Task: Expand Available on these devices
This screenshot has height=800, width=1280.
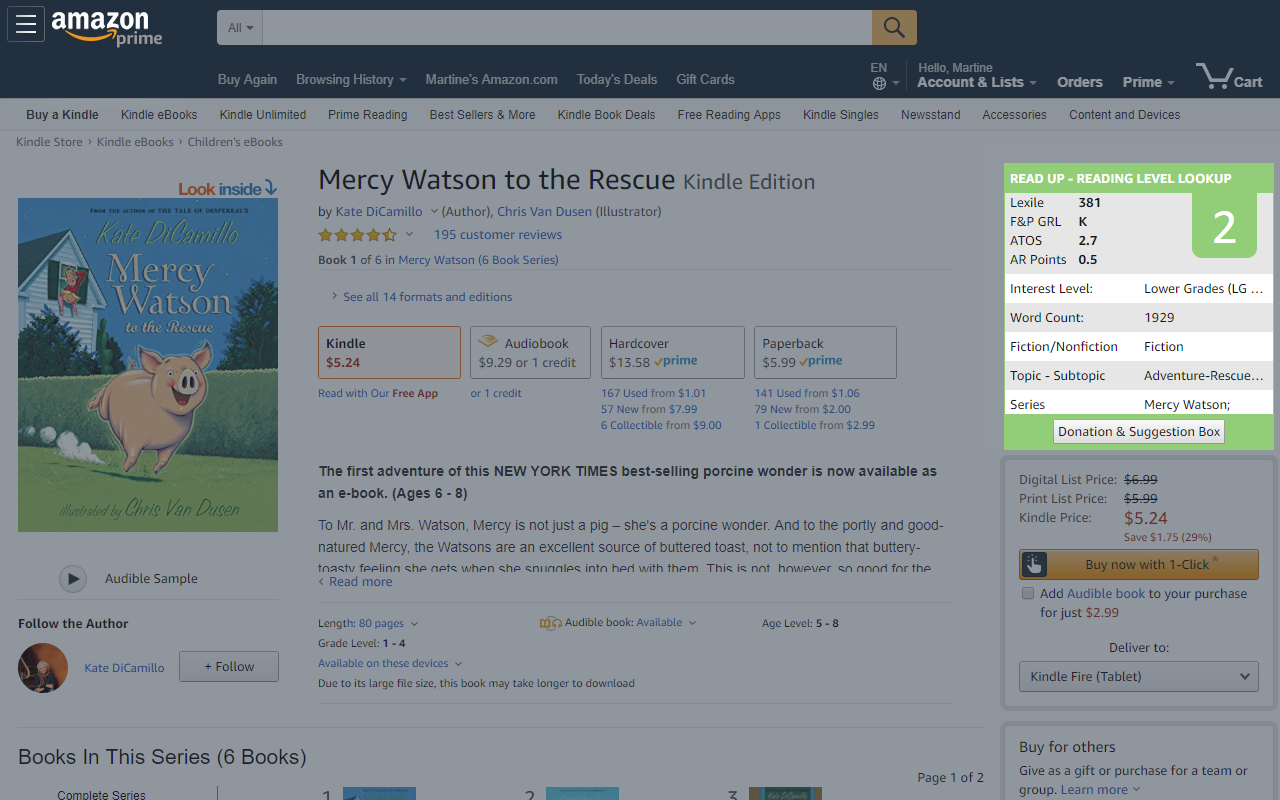Action: click(390, 663)
